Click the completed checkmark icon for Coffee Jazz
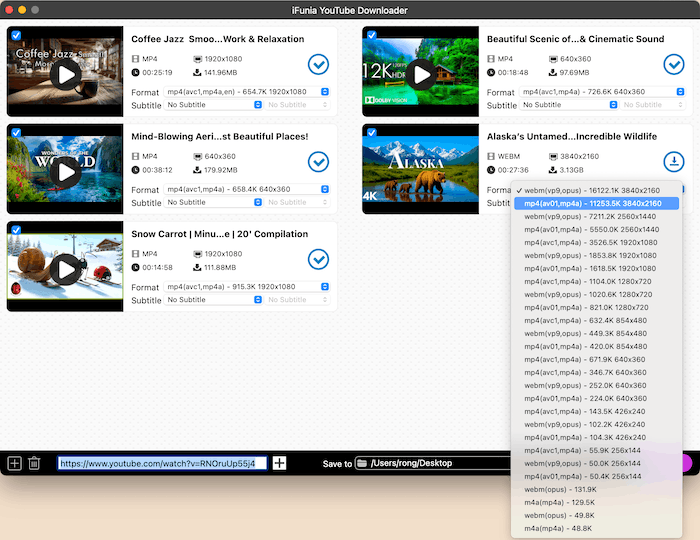 318,65
